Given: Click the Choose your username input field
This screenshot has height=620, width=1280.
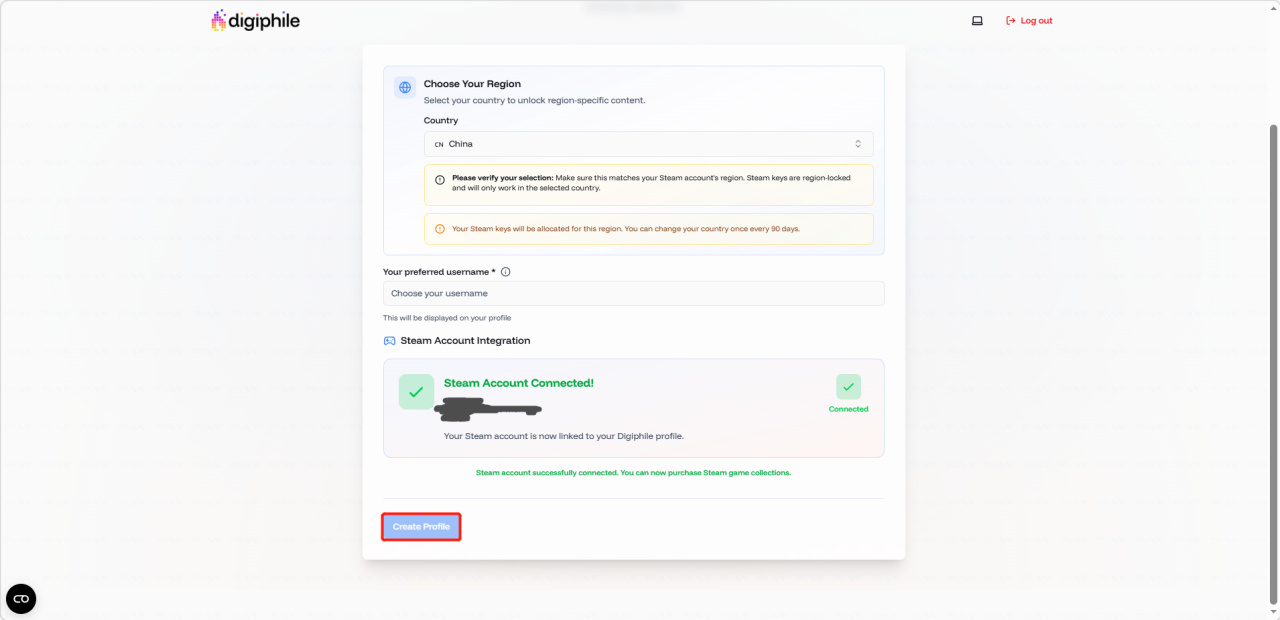Looking at the screenshot, I should (633, 293).
